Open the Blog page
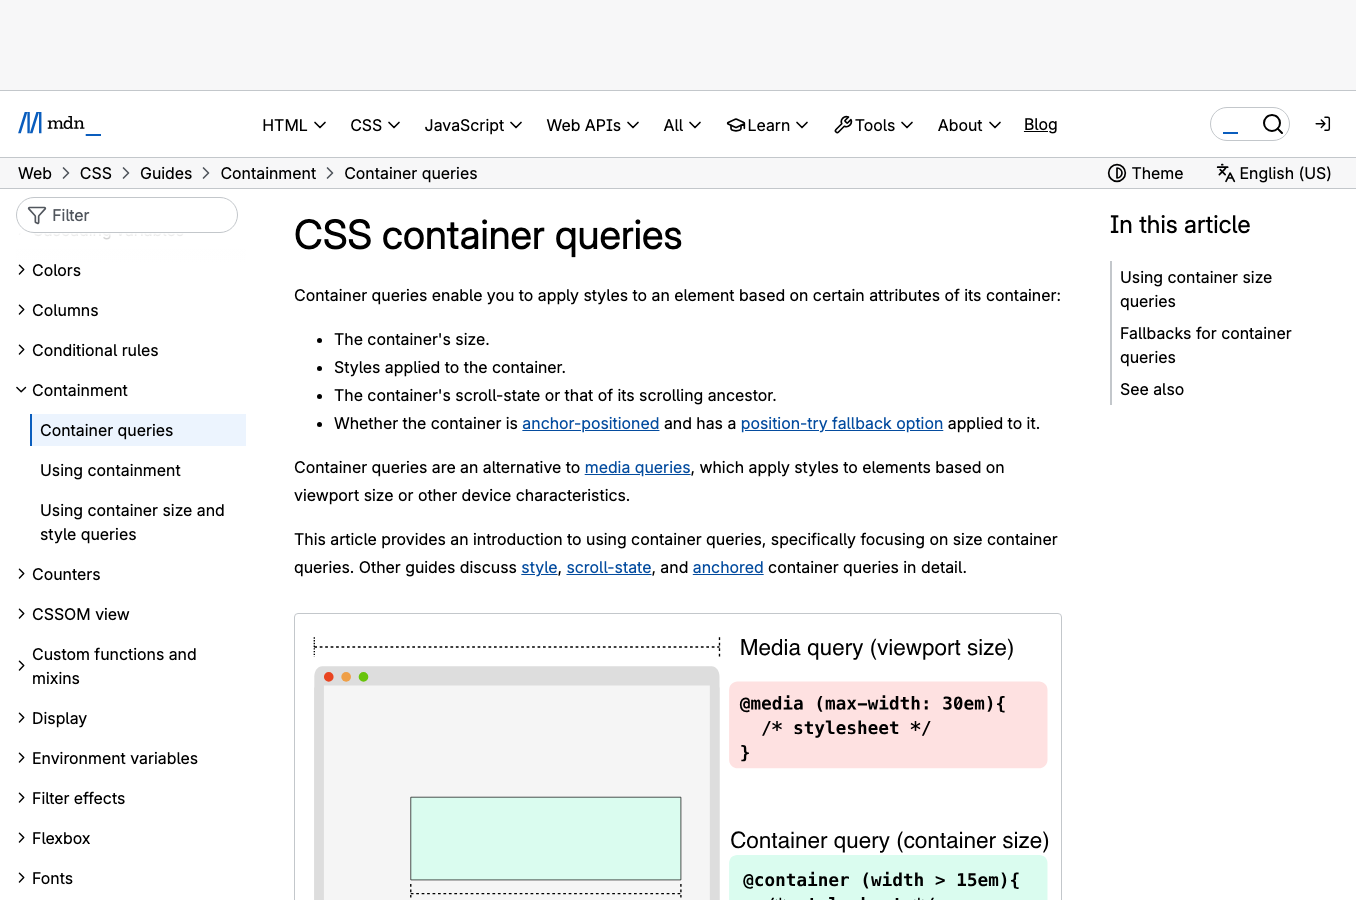Viewport: 1356px width, 900px height. pos(1040,124)
